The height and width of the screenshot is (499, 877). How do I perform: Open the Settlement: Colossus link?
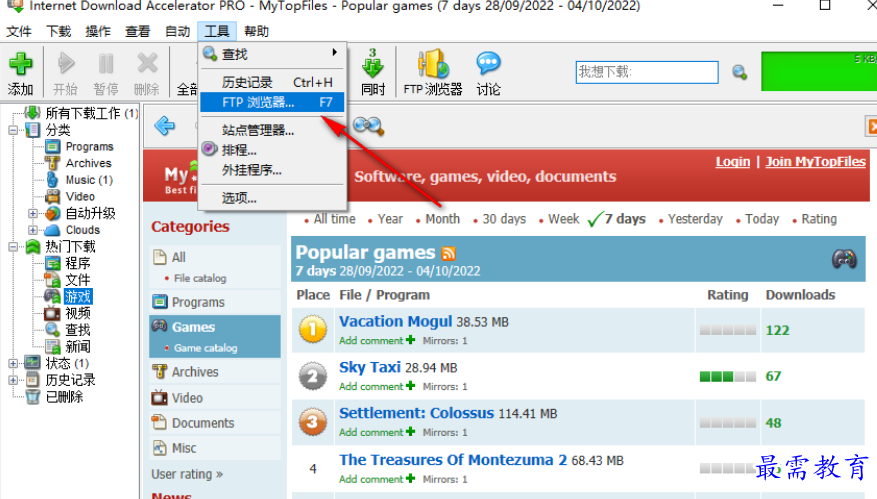pyautogui.click(x=417, y=413)
